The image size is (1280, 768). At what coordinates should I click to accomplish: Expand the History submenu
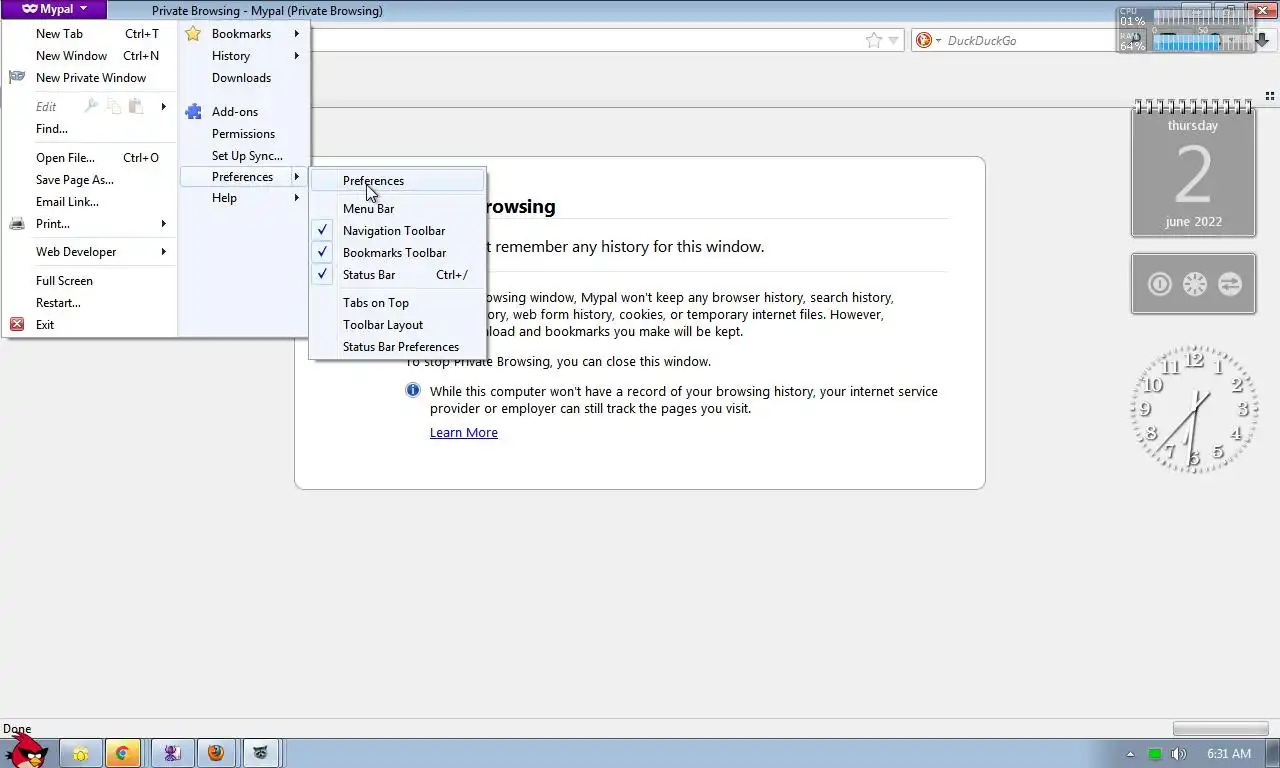pyautogui.click(x=244, y=56)
